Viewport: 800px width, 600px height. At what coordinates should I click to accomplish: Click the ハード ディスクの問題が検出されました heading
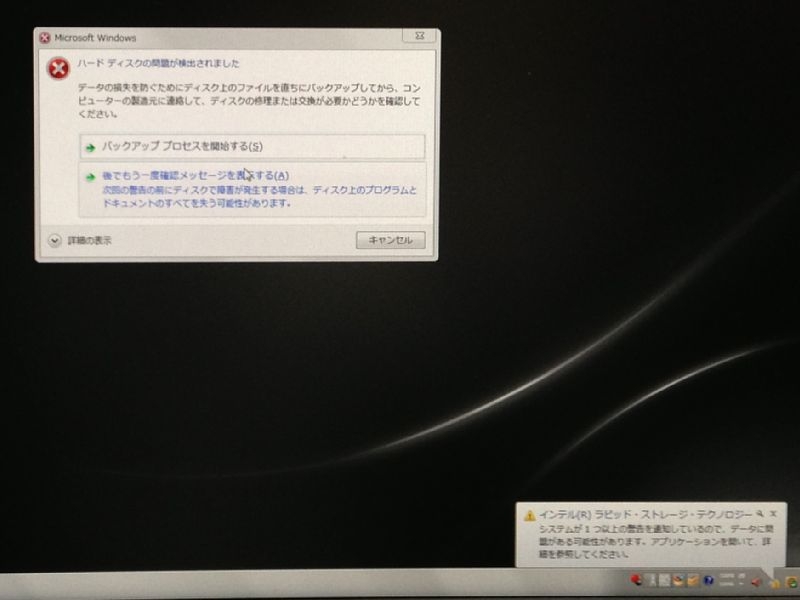coord(158,64)
